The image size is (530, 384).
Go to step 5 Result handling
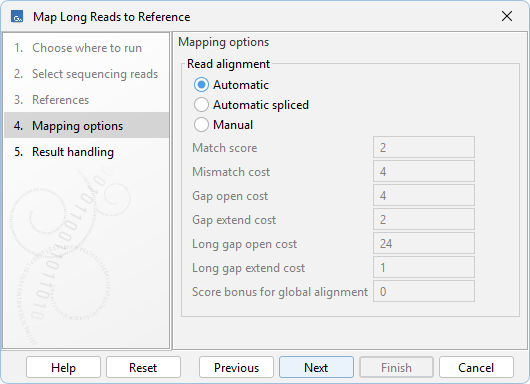[87, 152]
